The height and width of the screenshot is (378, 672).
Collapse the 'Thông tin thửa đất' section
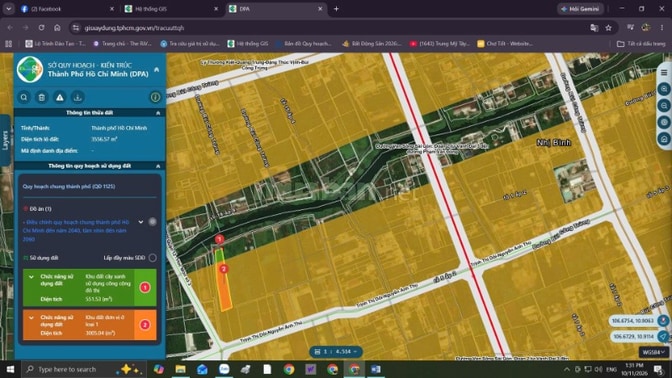[158, 113]
